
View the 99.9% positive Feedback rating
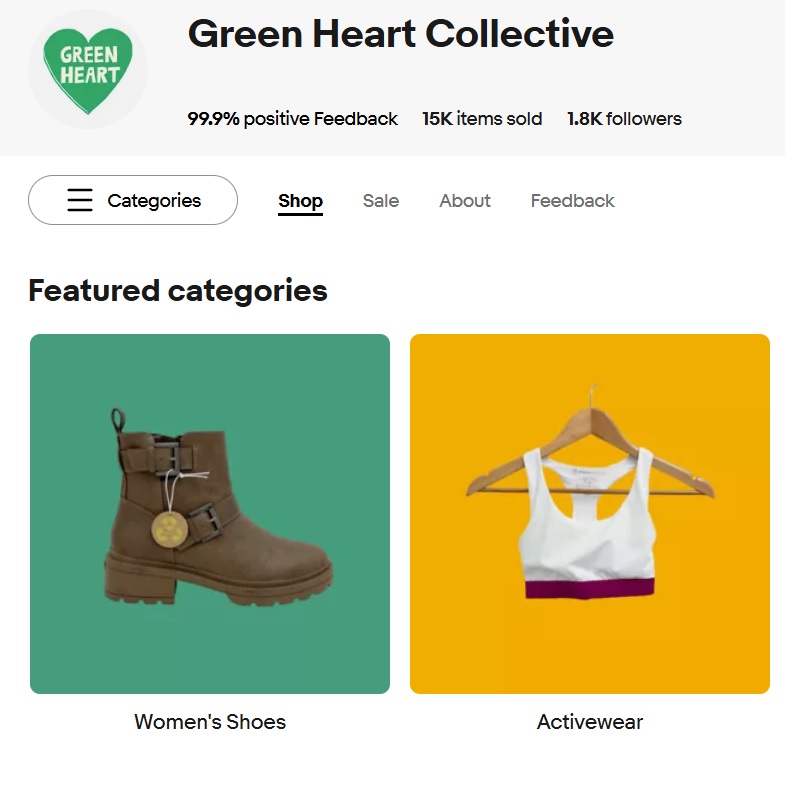coord(293,119)
